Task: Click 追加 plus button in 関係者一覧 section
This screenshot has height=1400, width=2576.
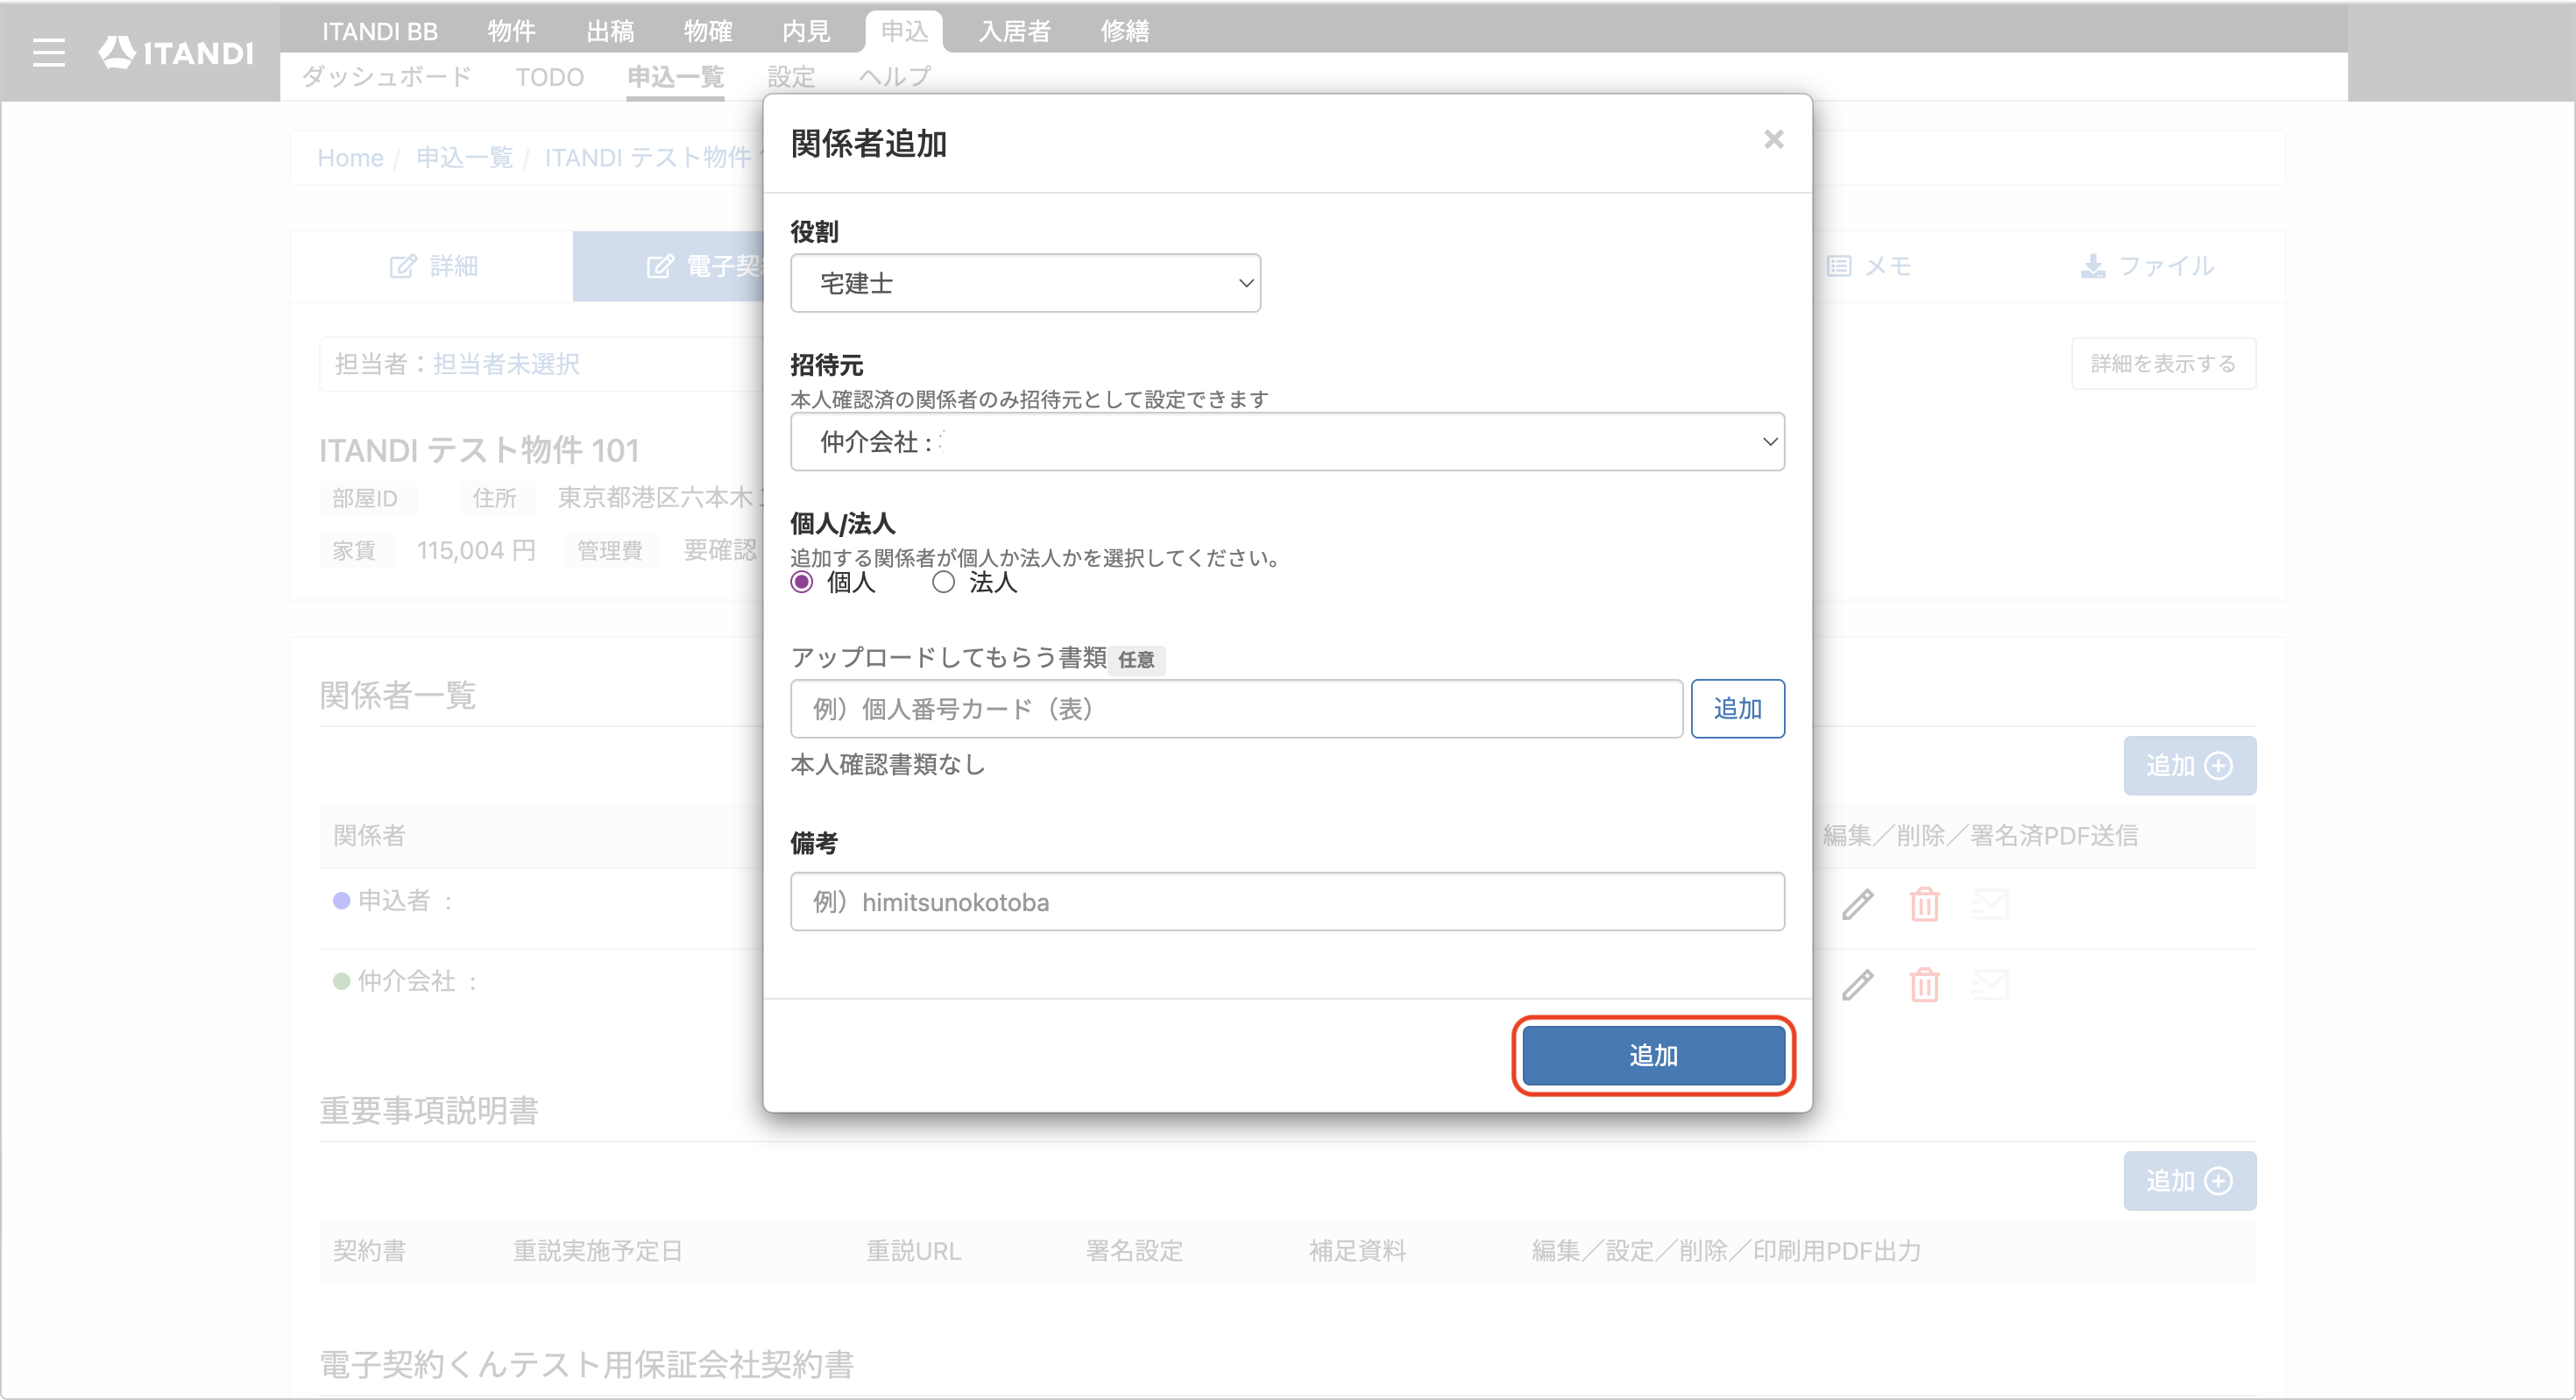Action: 2189,766
